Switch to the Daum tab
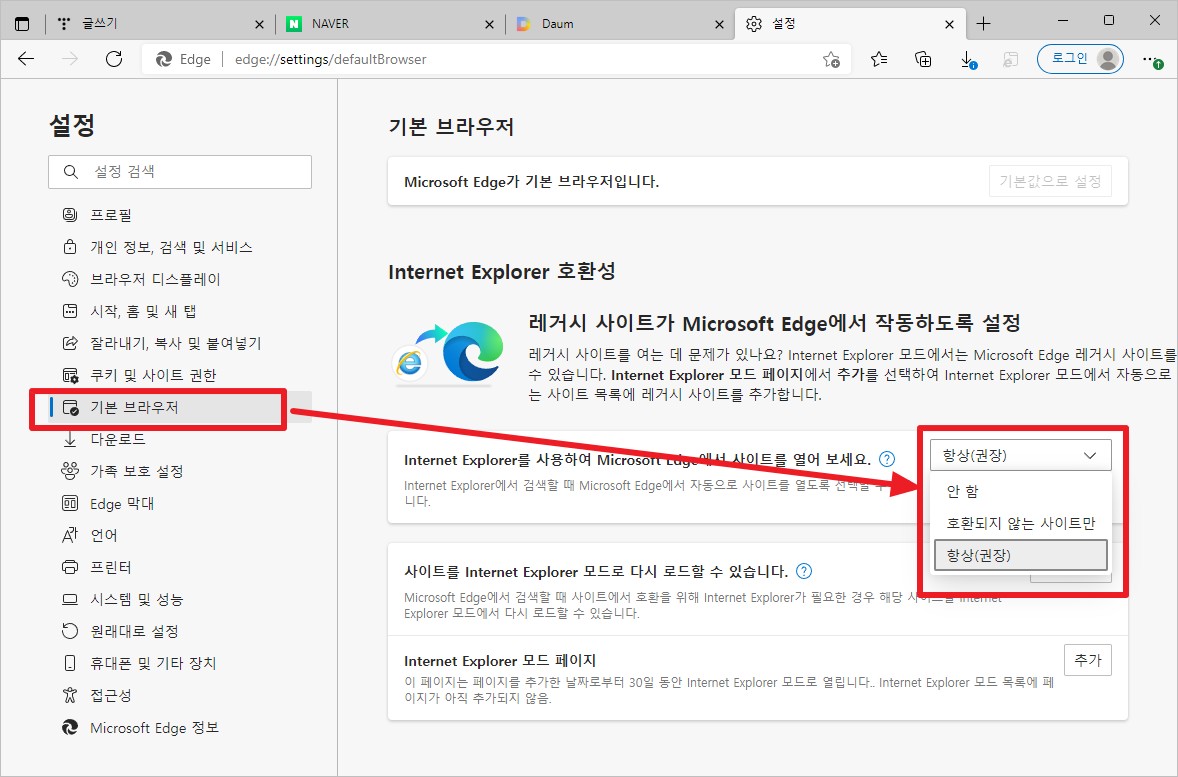The height and width of the screenshot is (777, 1178). (621, 24)
